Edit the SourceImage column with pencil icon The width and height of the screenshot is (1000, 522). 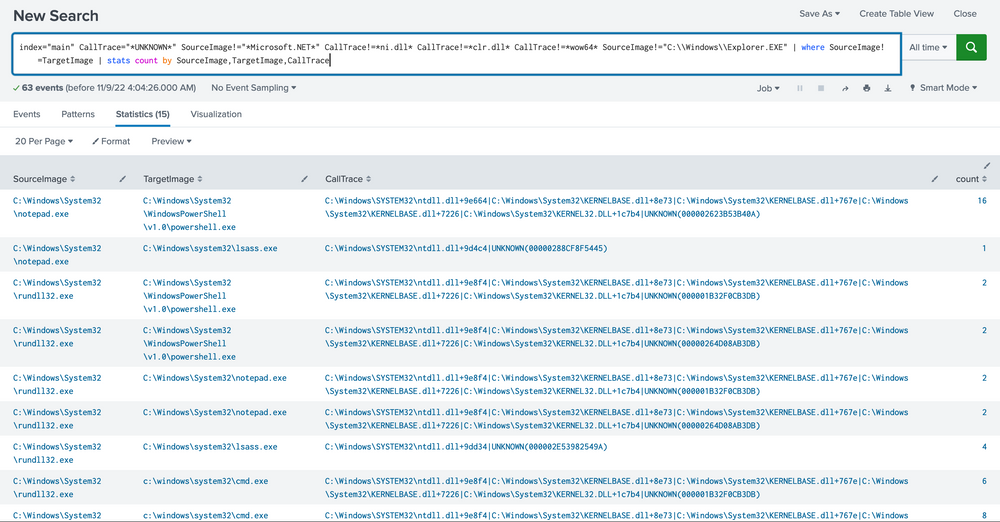tap(123, 179)
